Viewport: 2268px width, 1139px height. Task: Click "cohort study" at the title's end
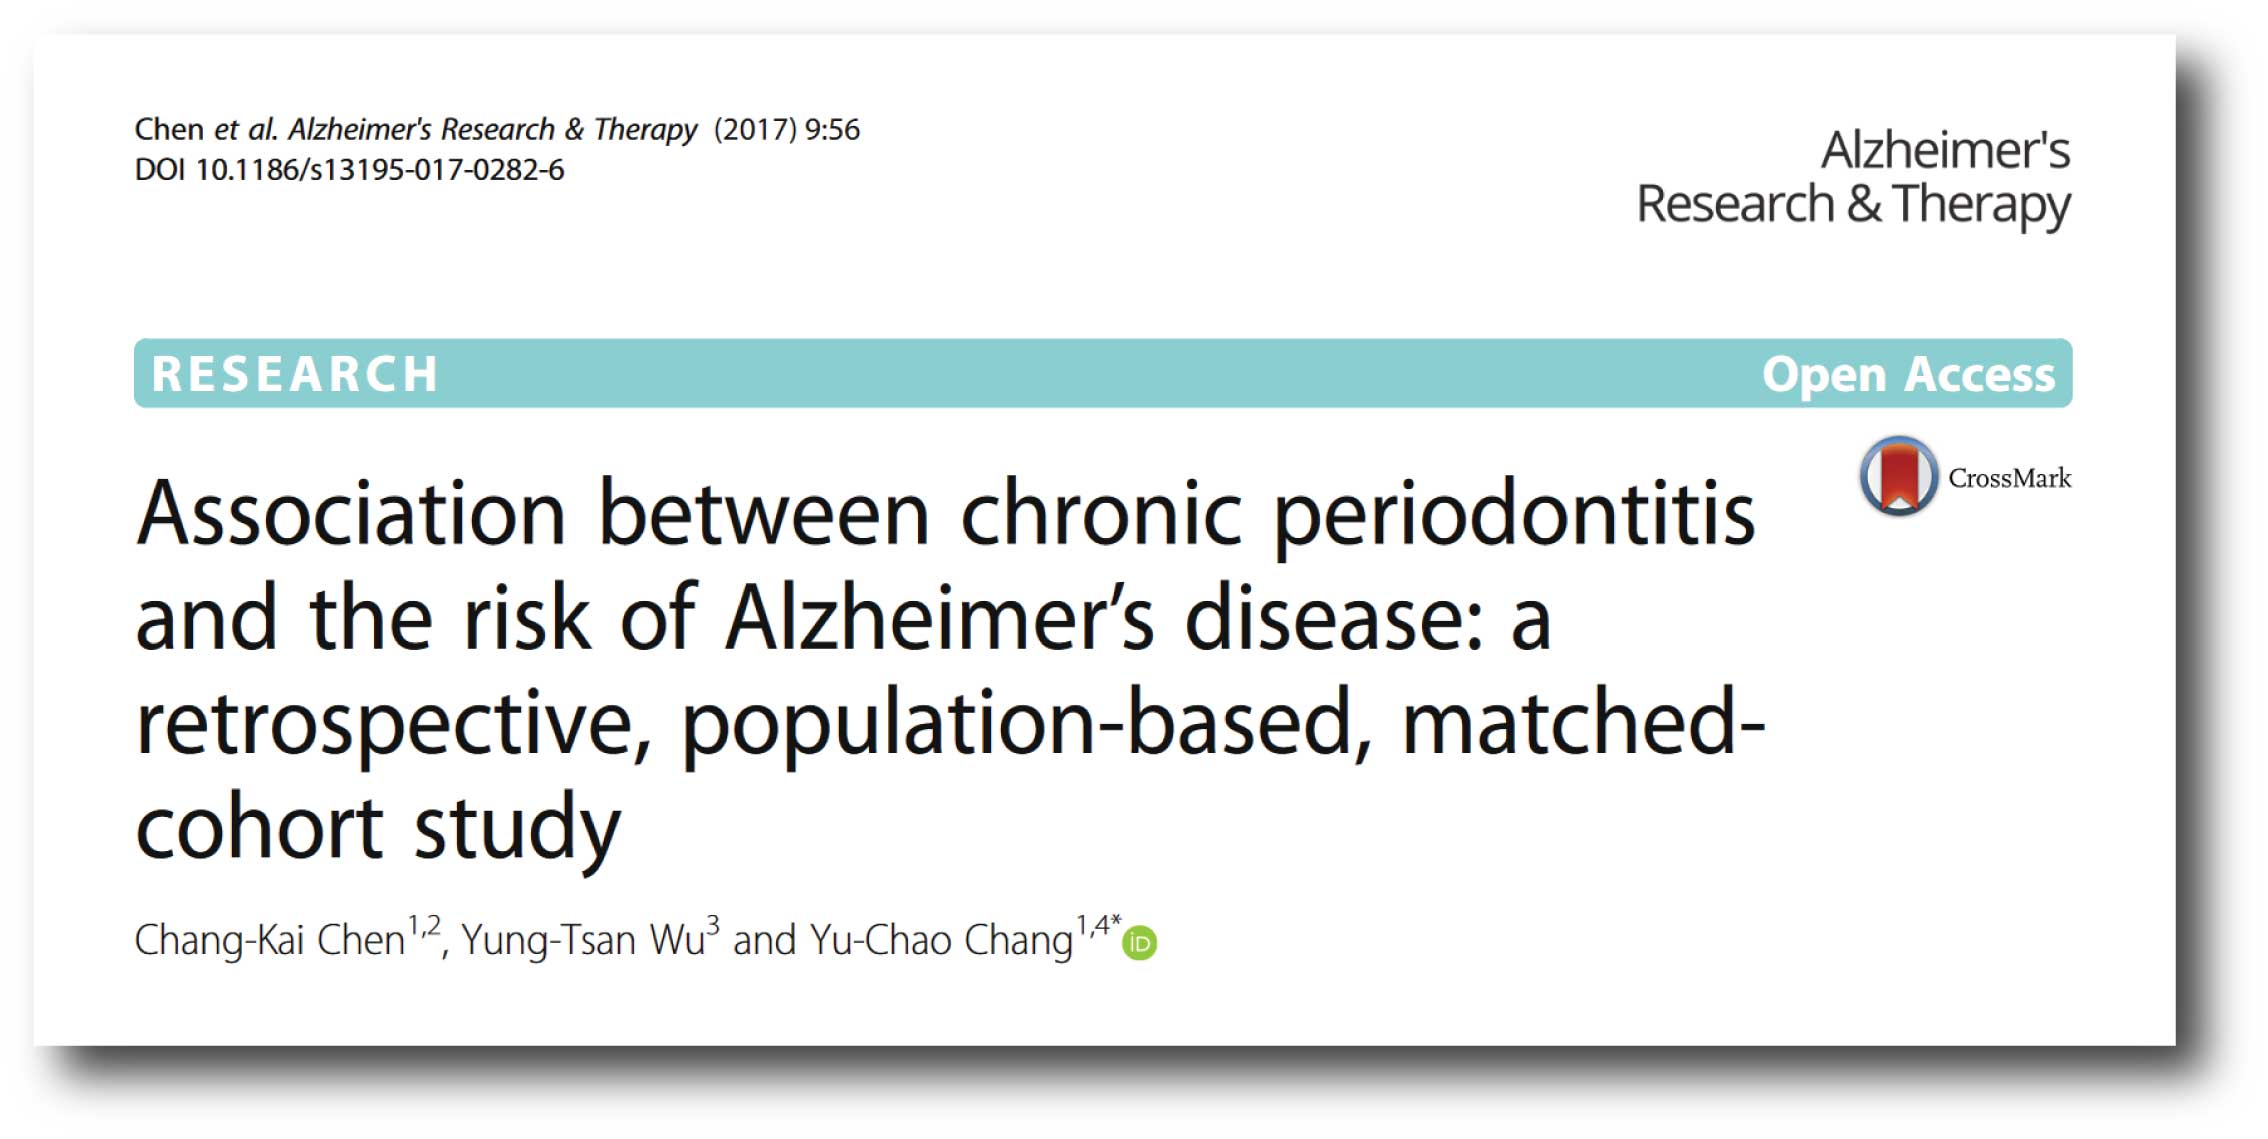tap(378, 828)
